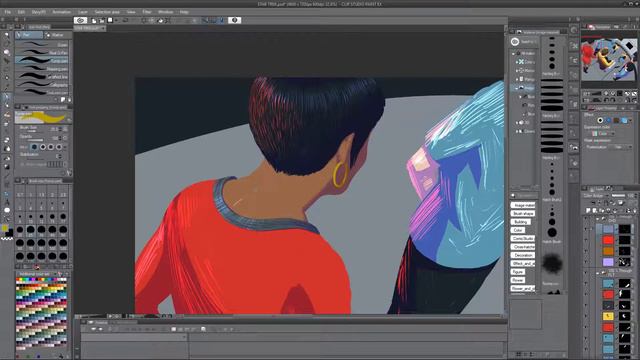Expand the All materials tree node

(x=514, y=53)
